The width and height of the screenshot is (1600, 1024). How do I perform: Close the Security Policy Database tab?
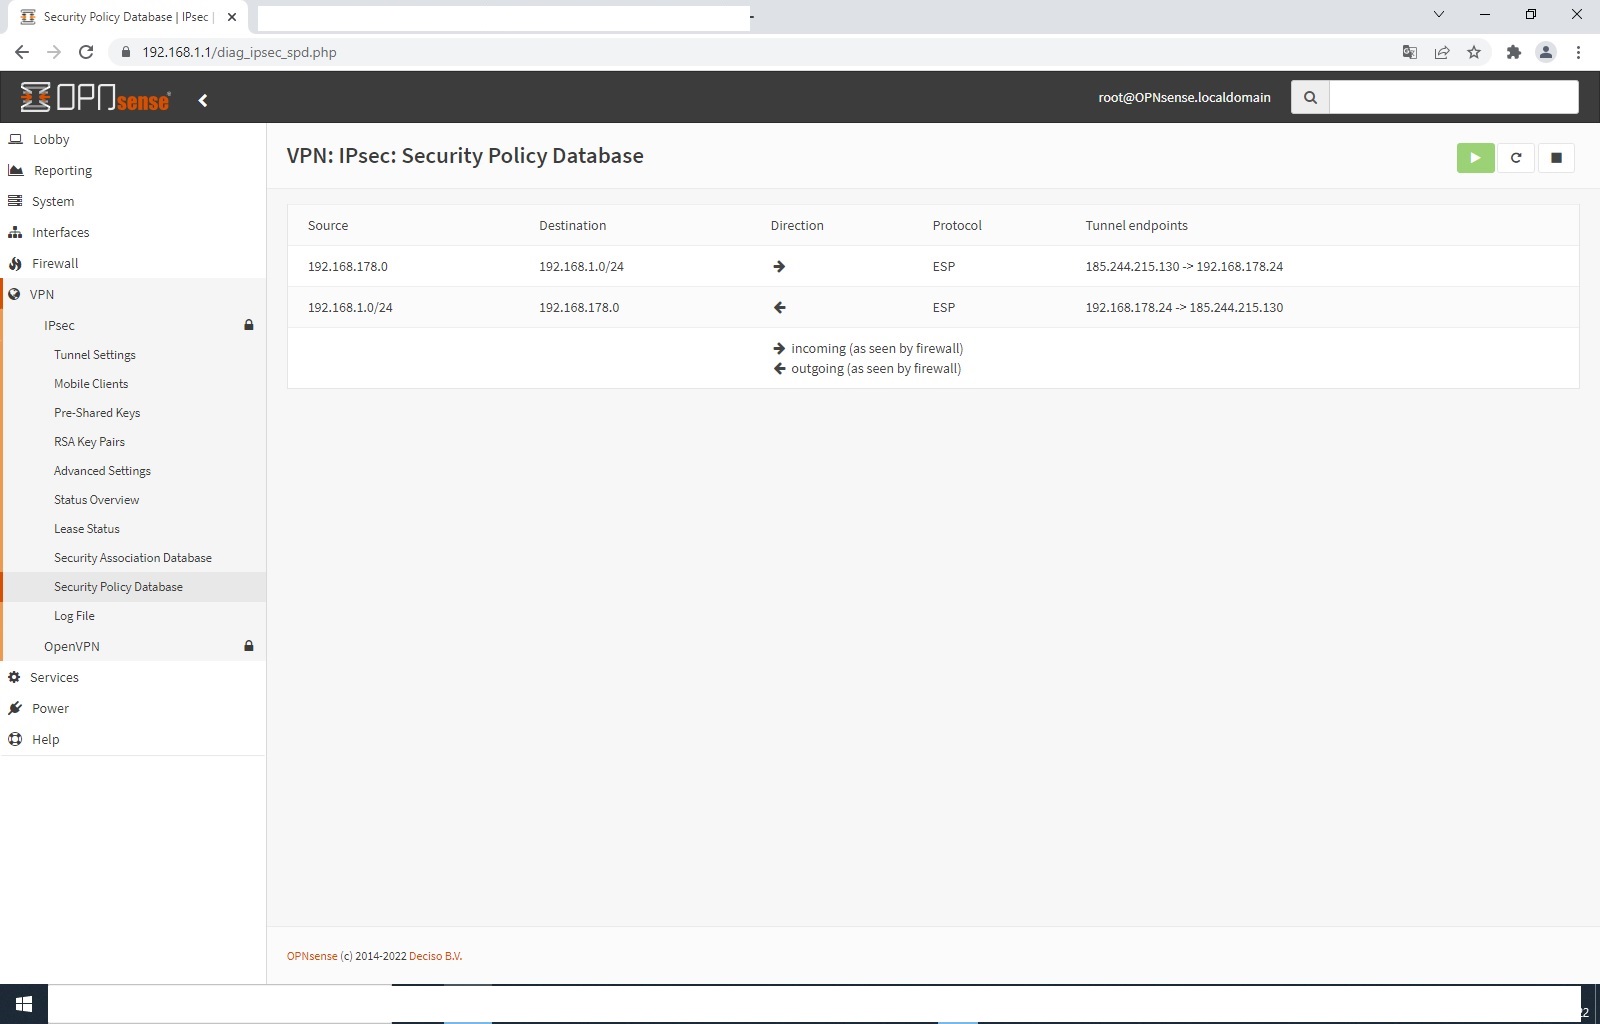point(232,17)
